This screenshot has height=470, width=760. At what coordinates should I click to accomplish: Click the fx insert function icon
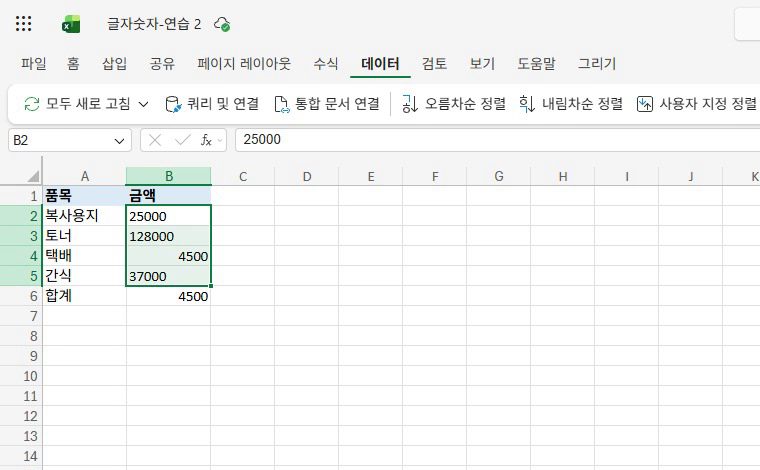click(x=206, y=140)
